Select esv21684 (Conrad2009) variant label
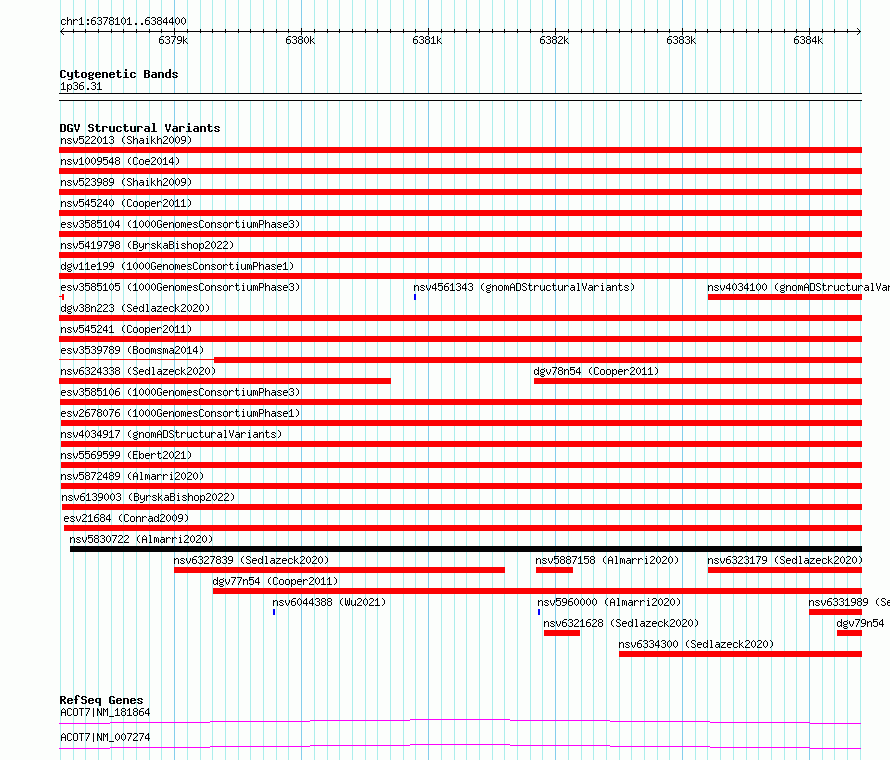 tap(126, 518)
